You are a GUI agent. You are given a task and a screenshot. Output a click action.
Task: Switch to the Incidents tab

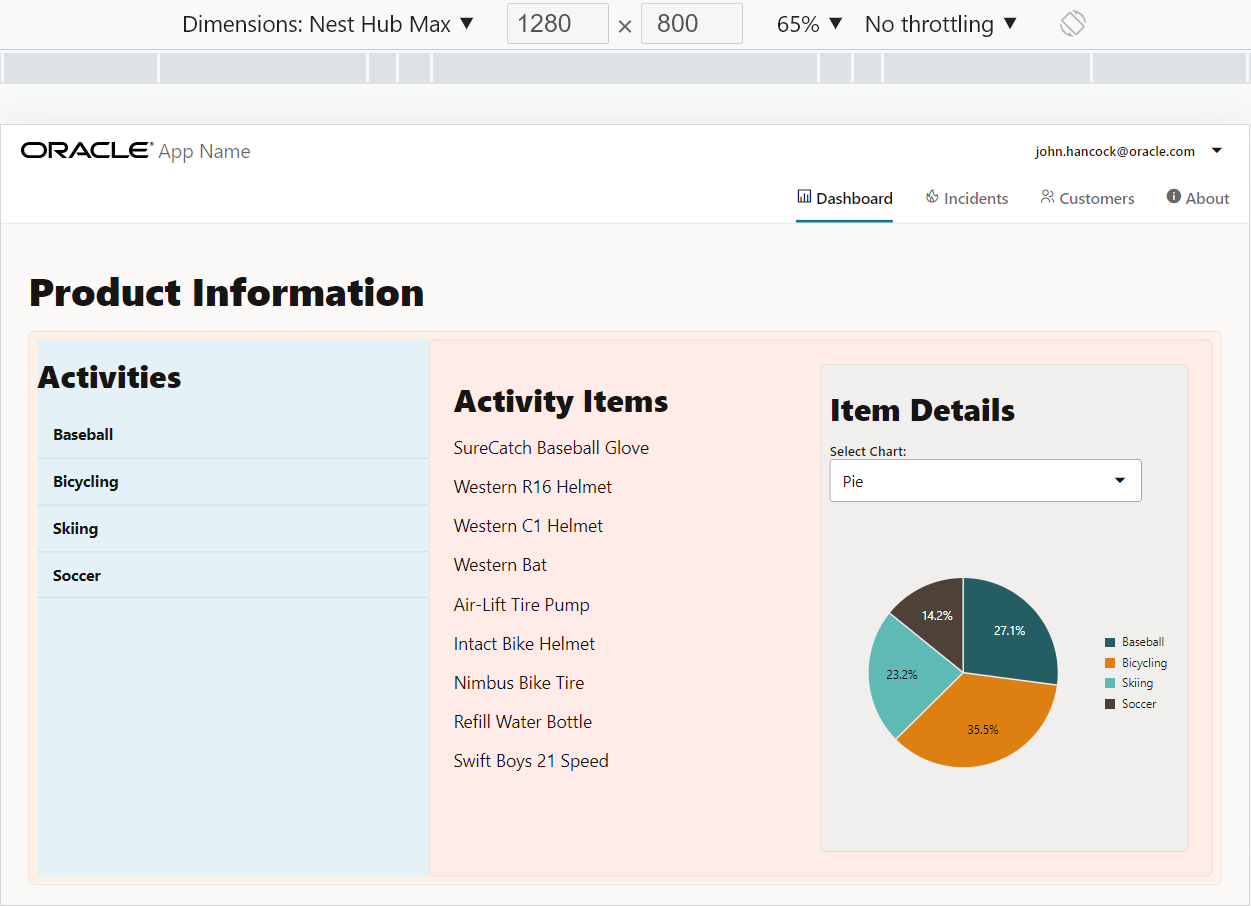pyautogui.click(x=967, y=198)
